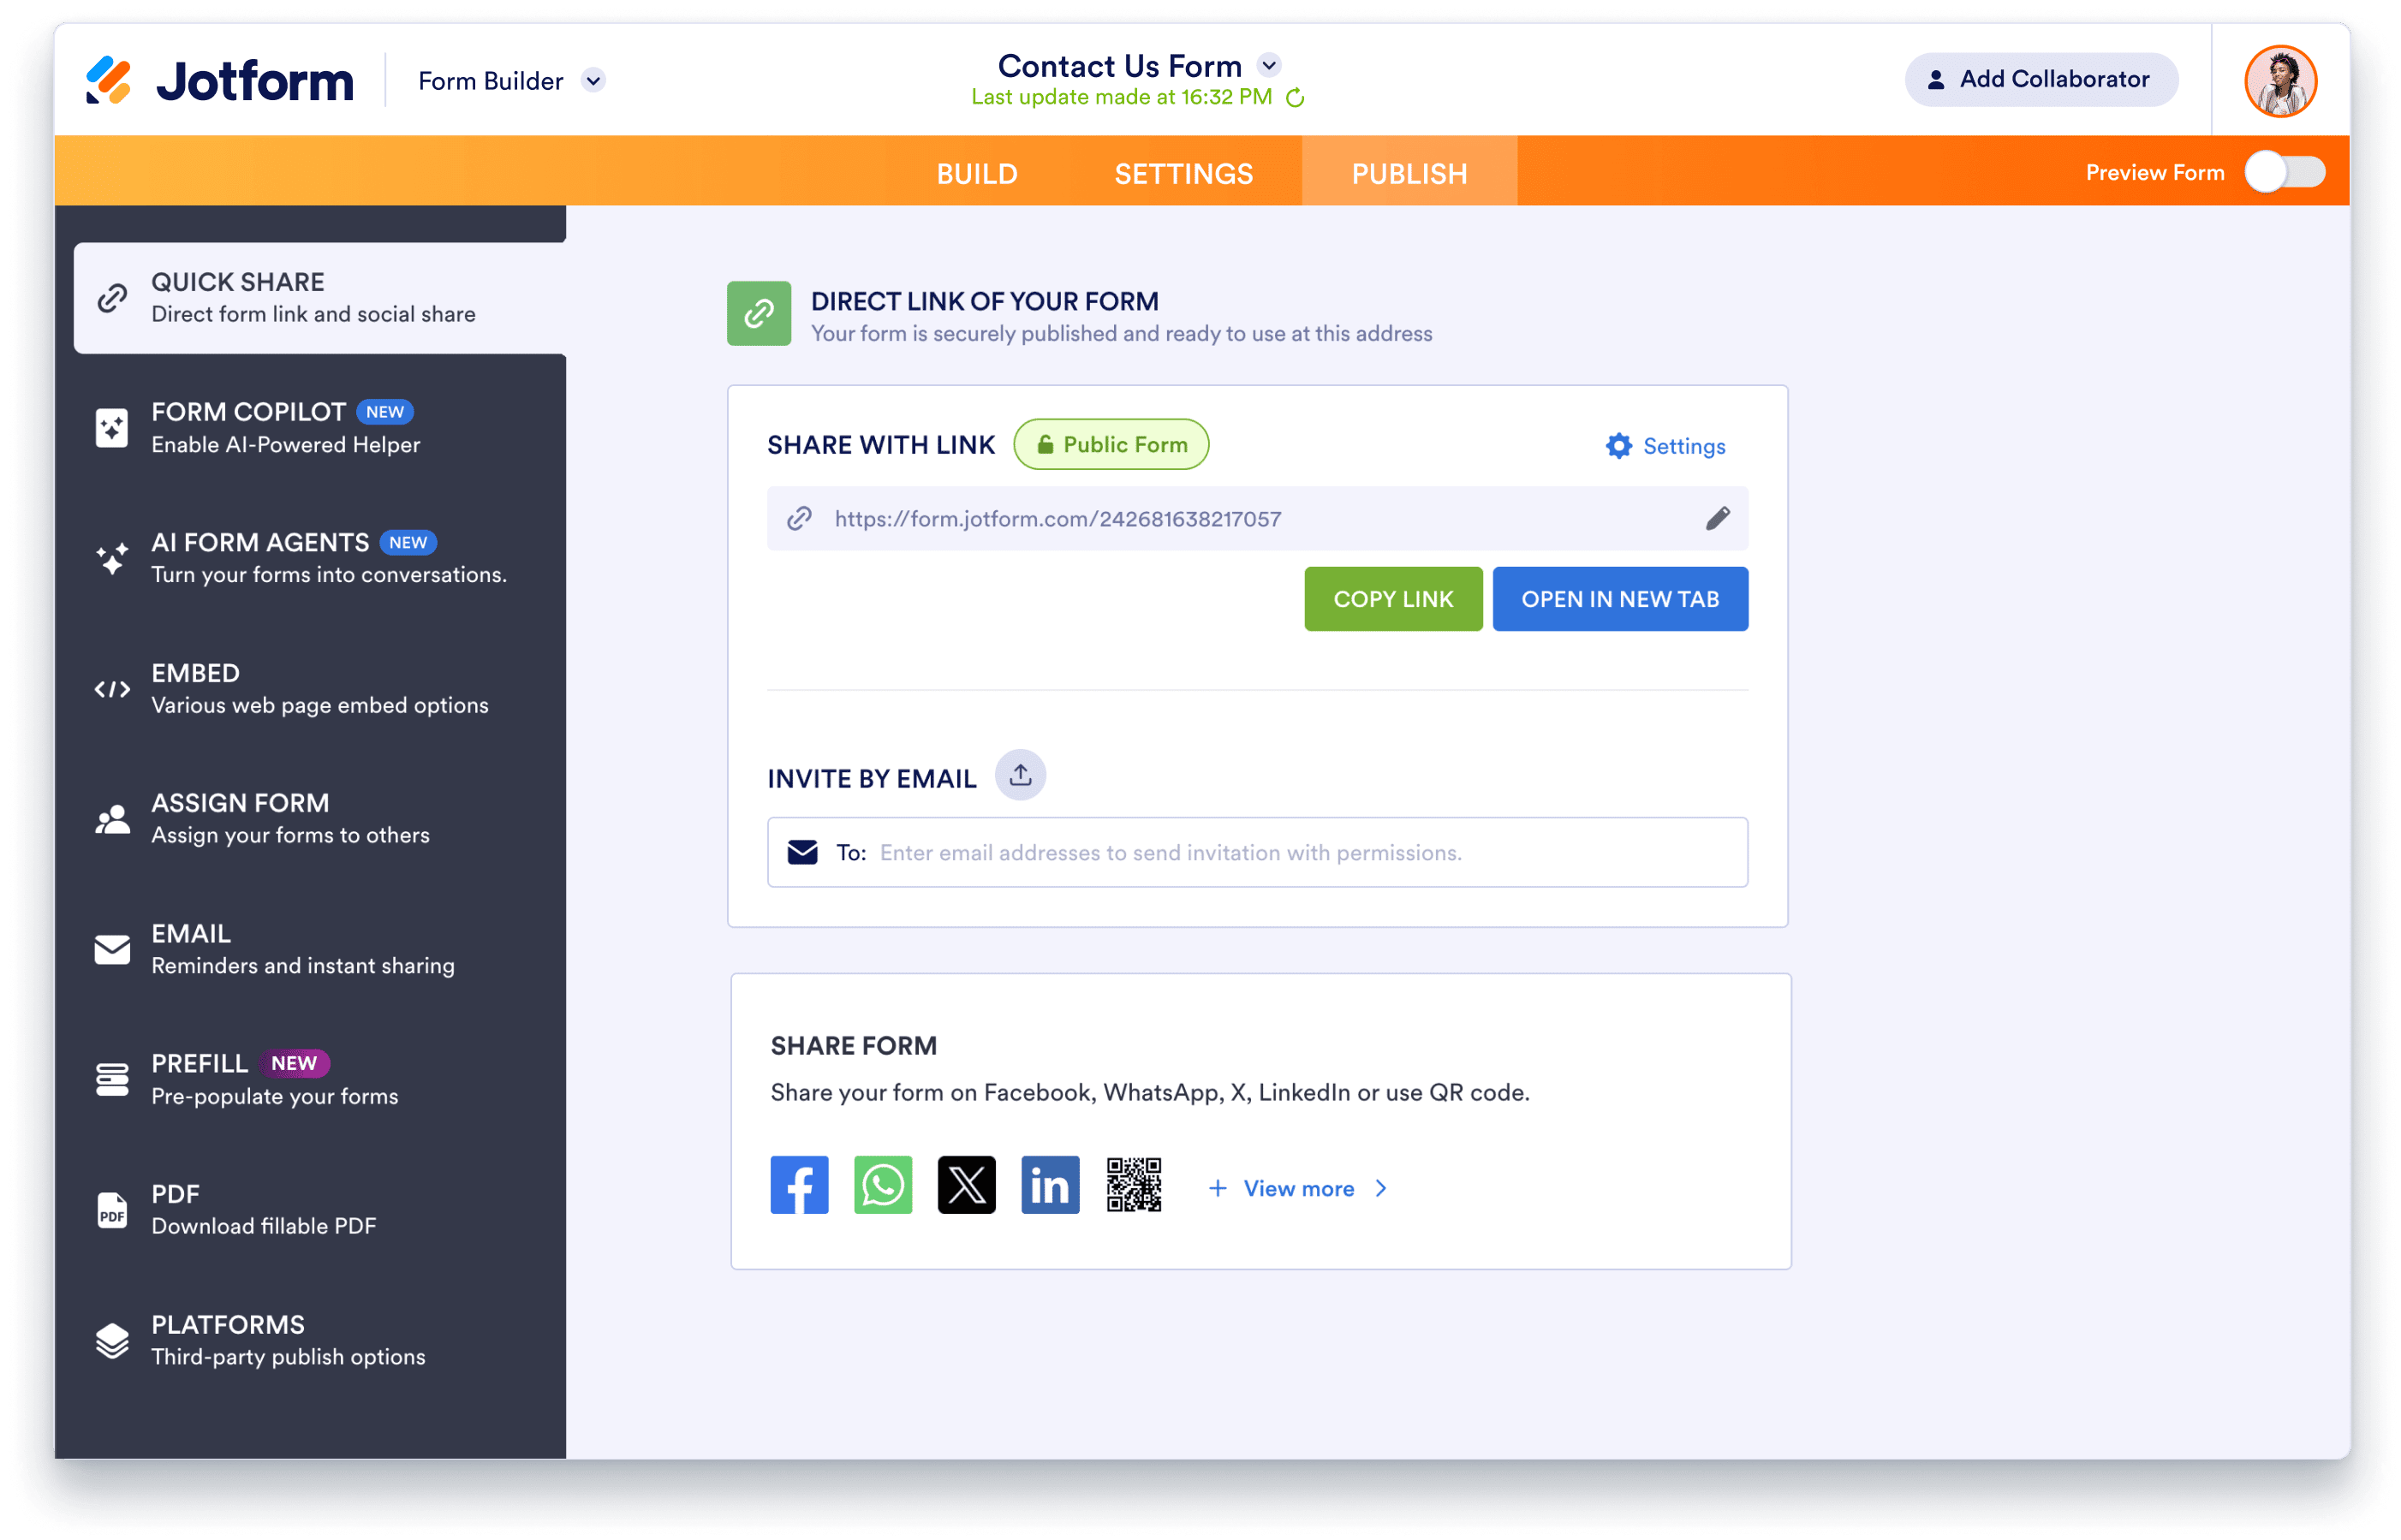
Task: Click OPEN IN NEW TAB button
Action: (1619, 599)
